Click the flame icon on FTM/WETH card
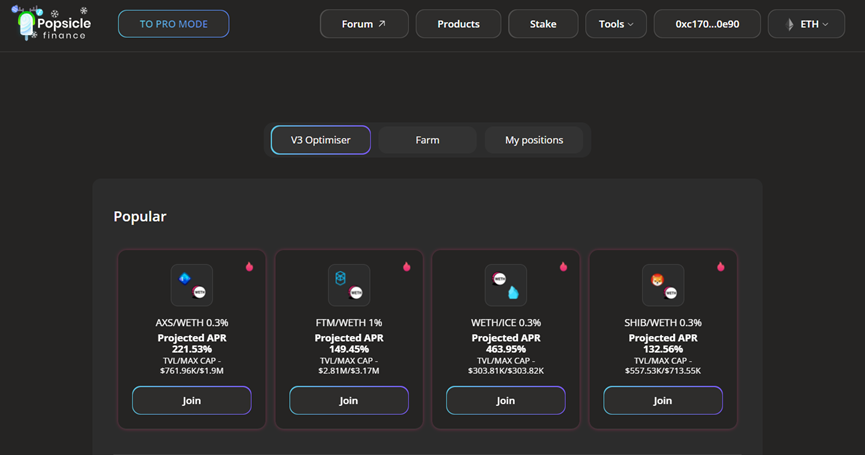Viewport: 865px width, 455px height. [407, 266]
